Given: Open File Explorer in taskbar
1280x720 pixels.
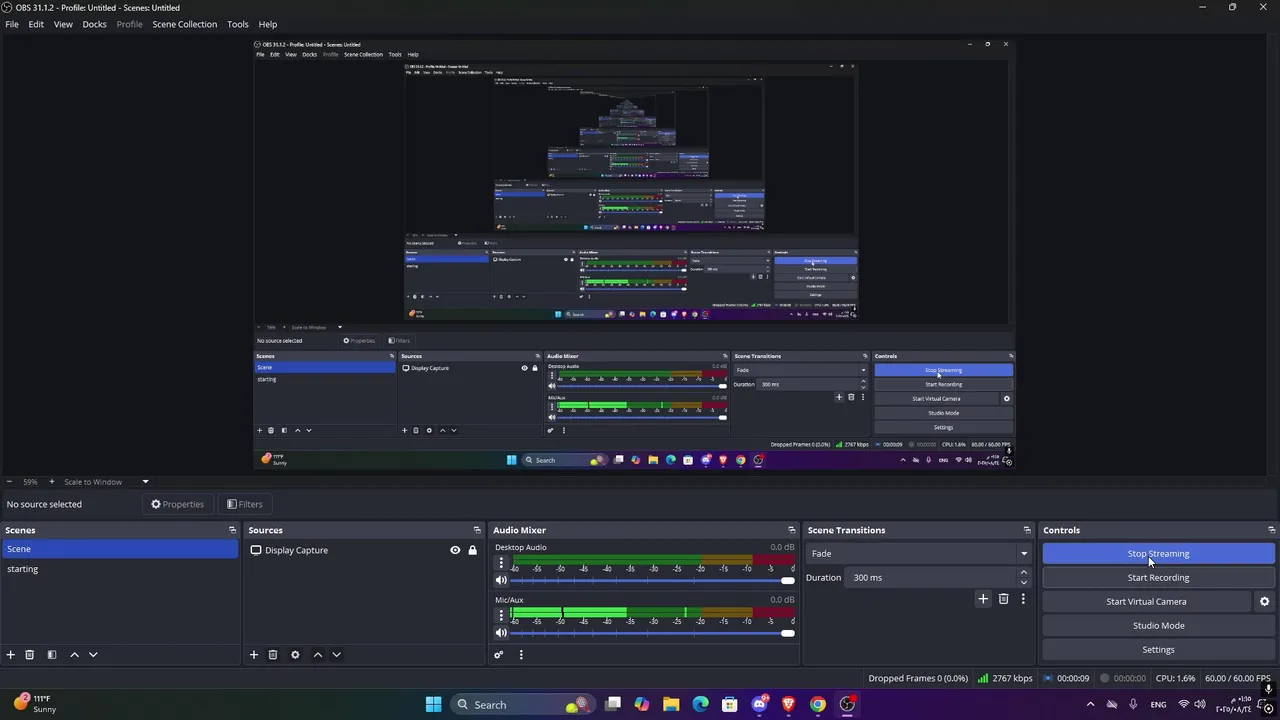Looking at the screenshot, I should (671, 705).
